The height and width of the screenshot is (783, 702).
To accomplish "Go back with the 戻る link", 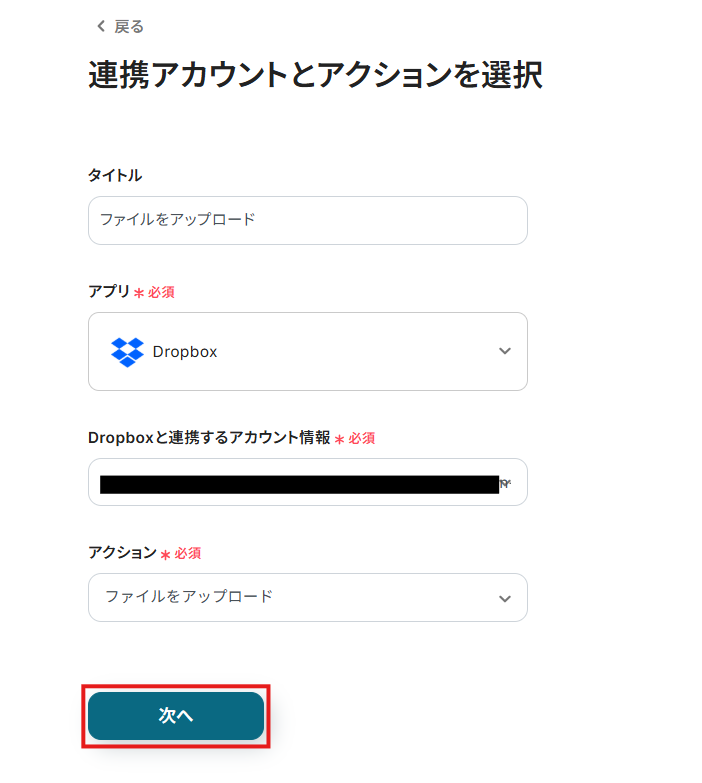I will click(x=130, y=27).
